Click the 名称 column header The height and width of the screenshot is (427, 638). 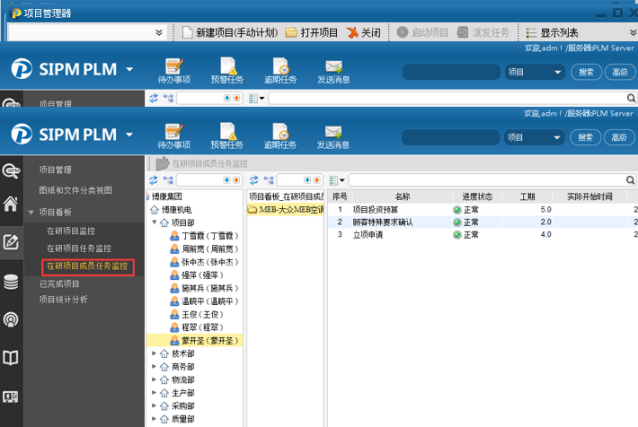pyautogui.click(x=402, y=197)
